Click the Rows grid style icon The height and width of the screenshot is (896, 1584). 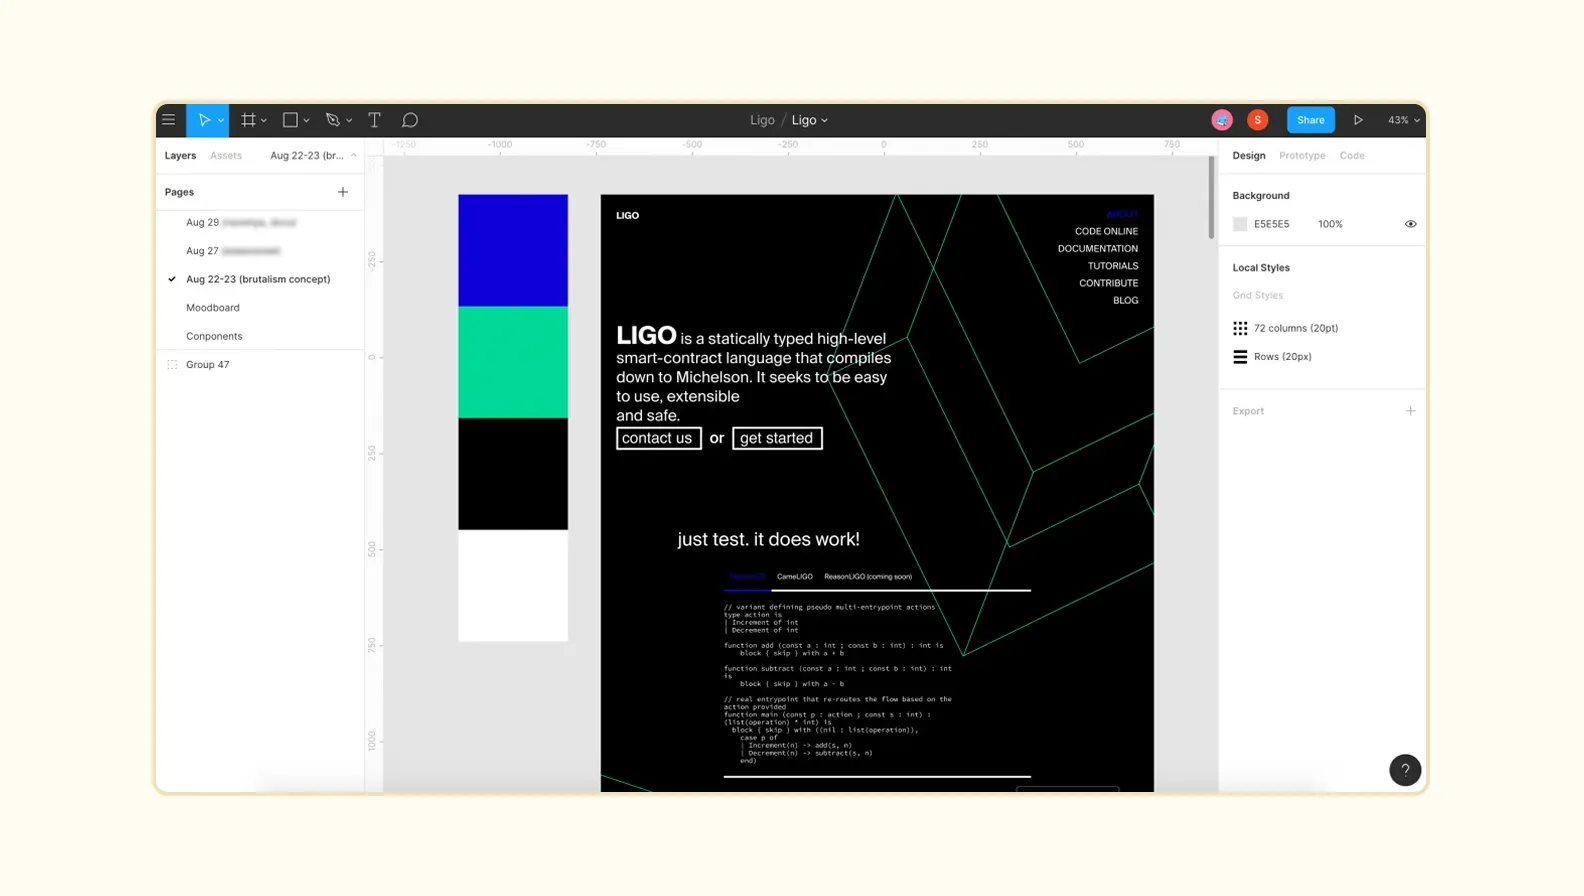[x=1240, y=357]
